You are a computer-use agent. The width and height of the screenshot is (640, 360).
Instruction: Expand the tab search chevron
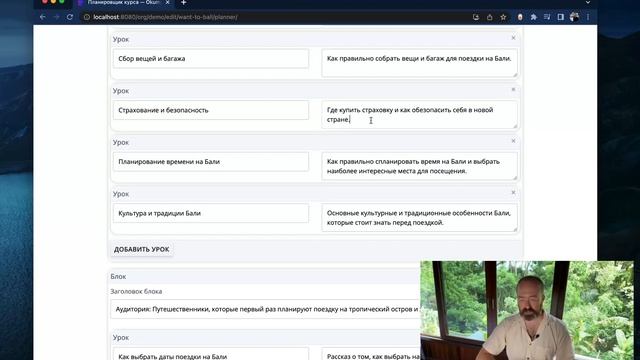pyautogui.click(x=588, y=2)
